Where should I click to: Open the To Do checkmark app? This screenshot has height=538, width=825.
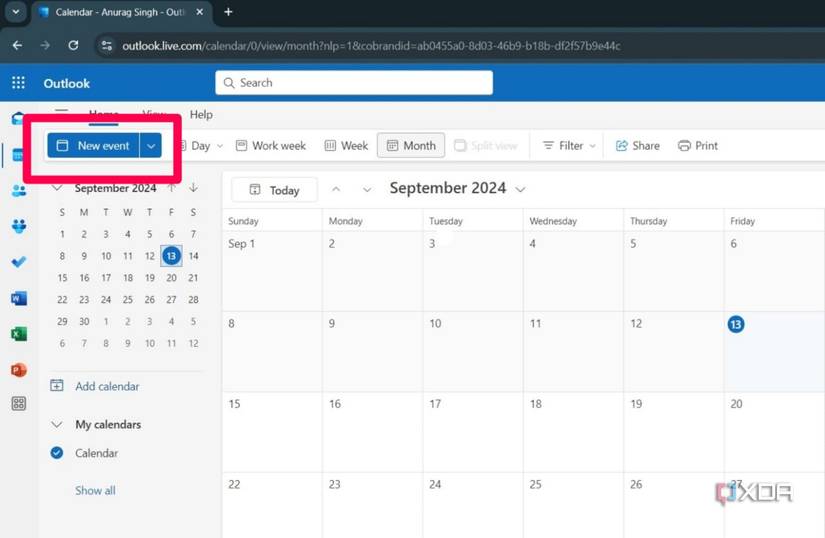tap(19, 261)
